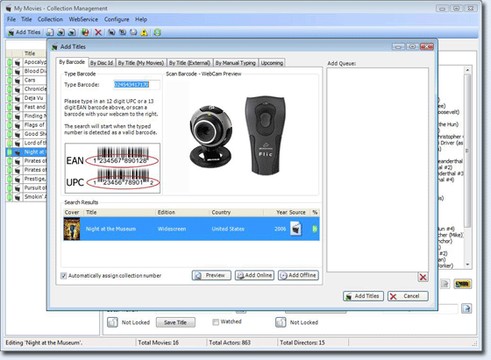The height and width of the screenshot is (360, 491).
Task: Click the Type Barcode input field
Action: 136,85
